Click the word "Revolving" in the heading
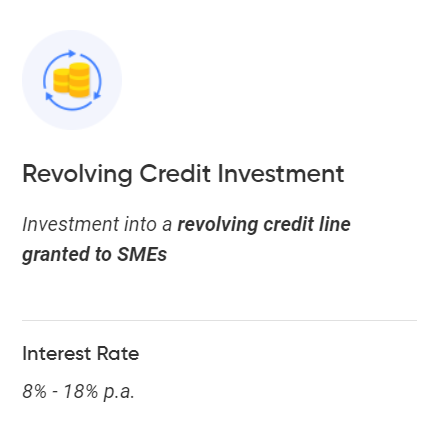Screen dimensions: 439x424 pyautogui.click(x=77, y=174)
